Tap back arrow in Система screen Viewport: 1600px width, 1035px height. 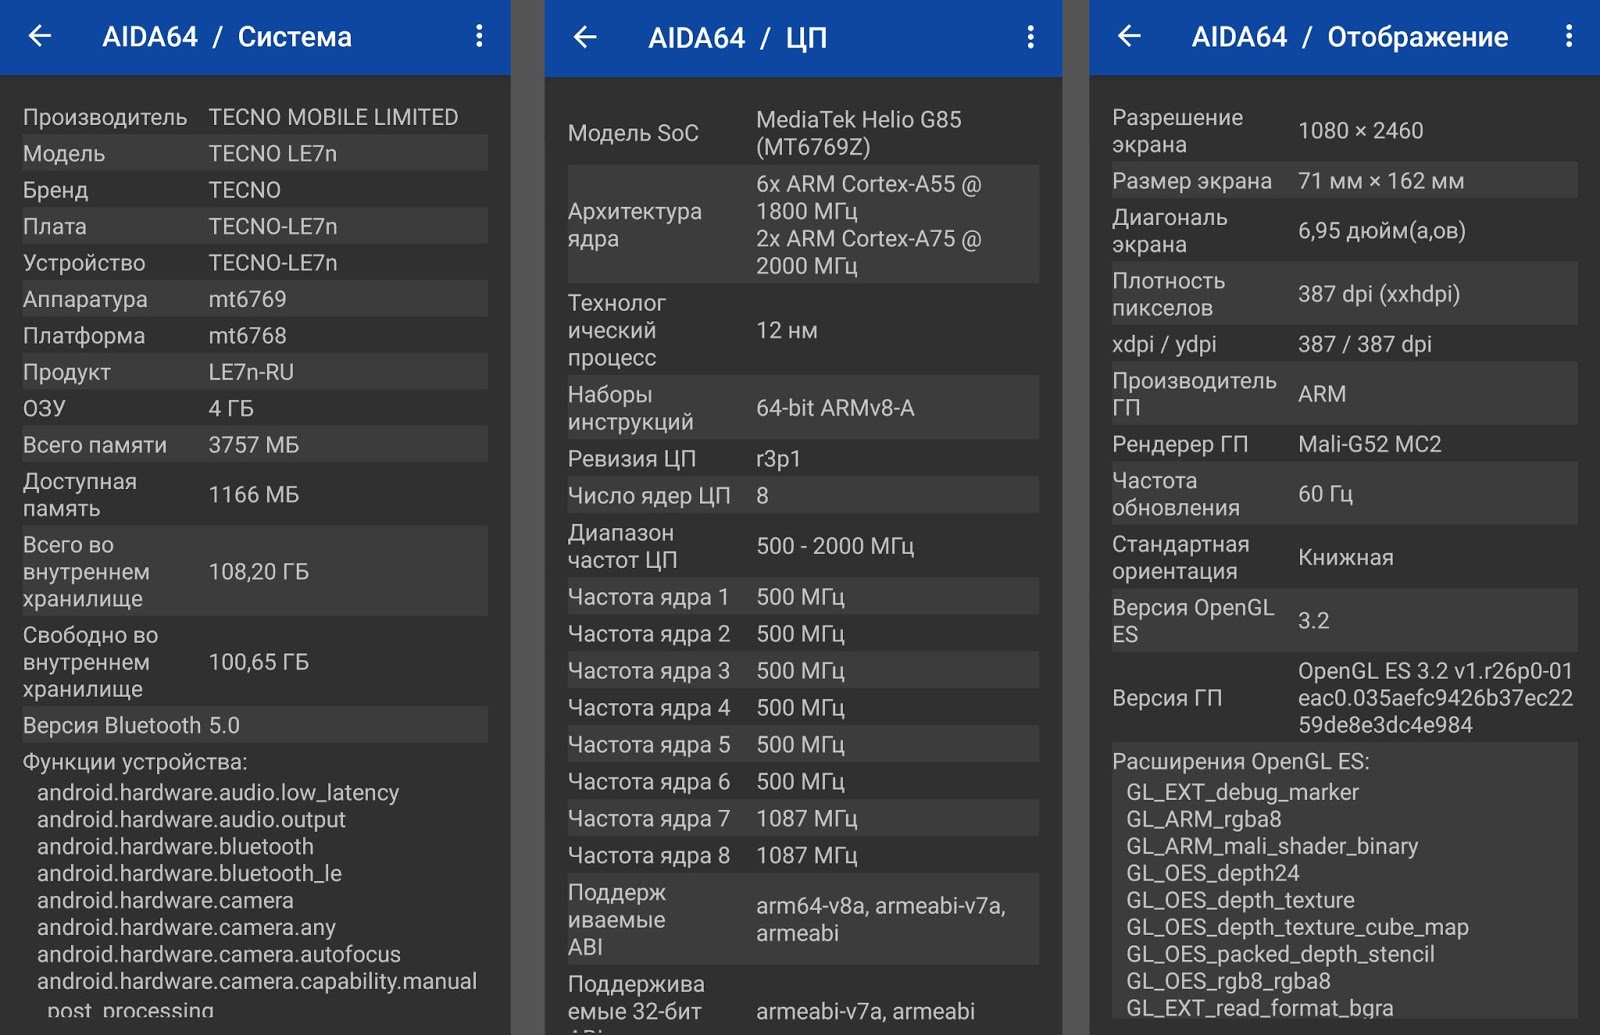(40, 37)
